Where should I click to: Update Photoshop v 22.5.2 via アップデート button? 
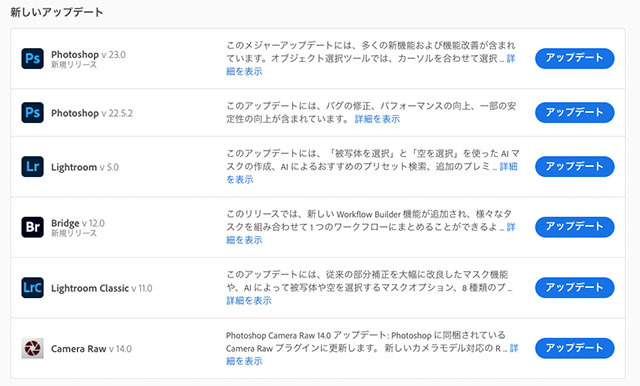coord(575,113)
